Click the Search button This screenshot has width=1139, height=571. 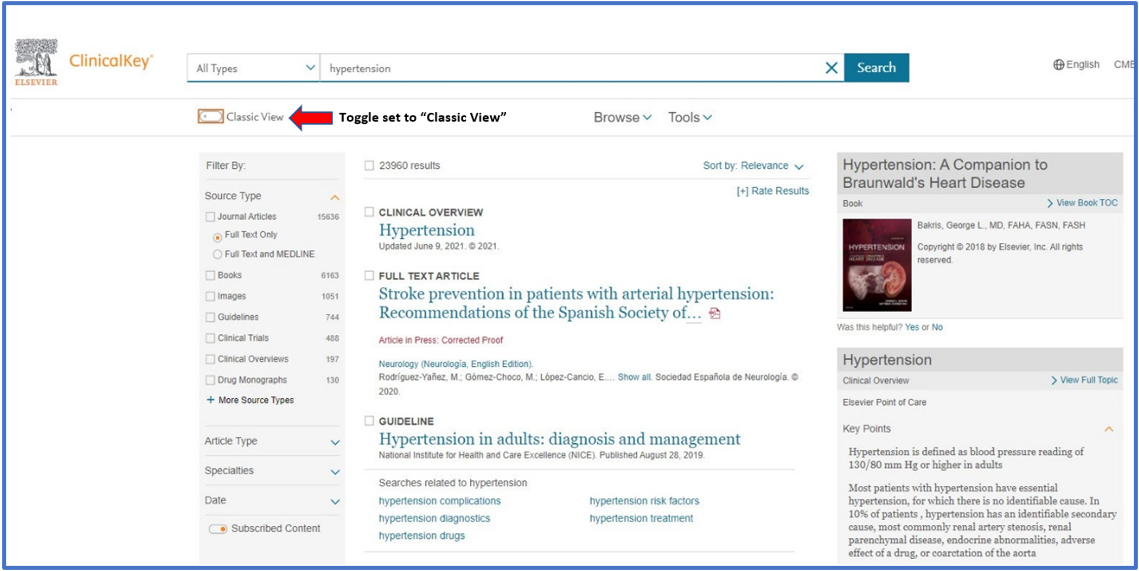876,68
